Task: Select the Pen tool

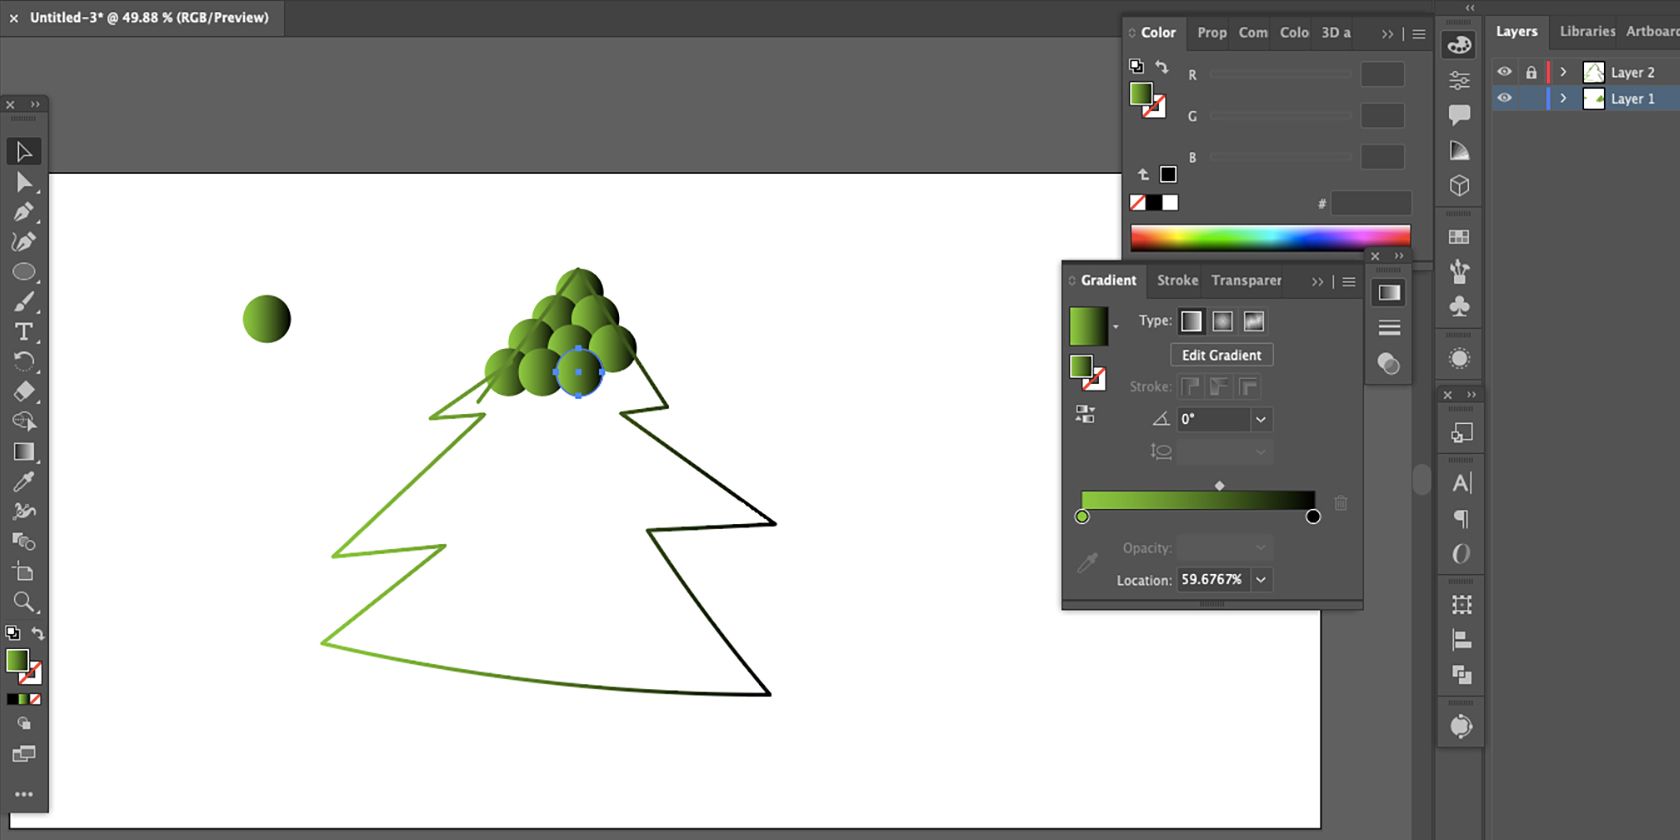Action: click(x=24, y=212)
